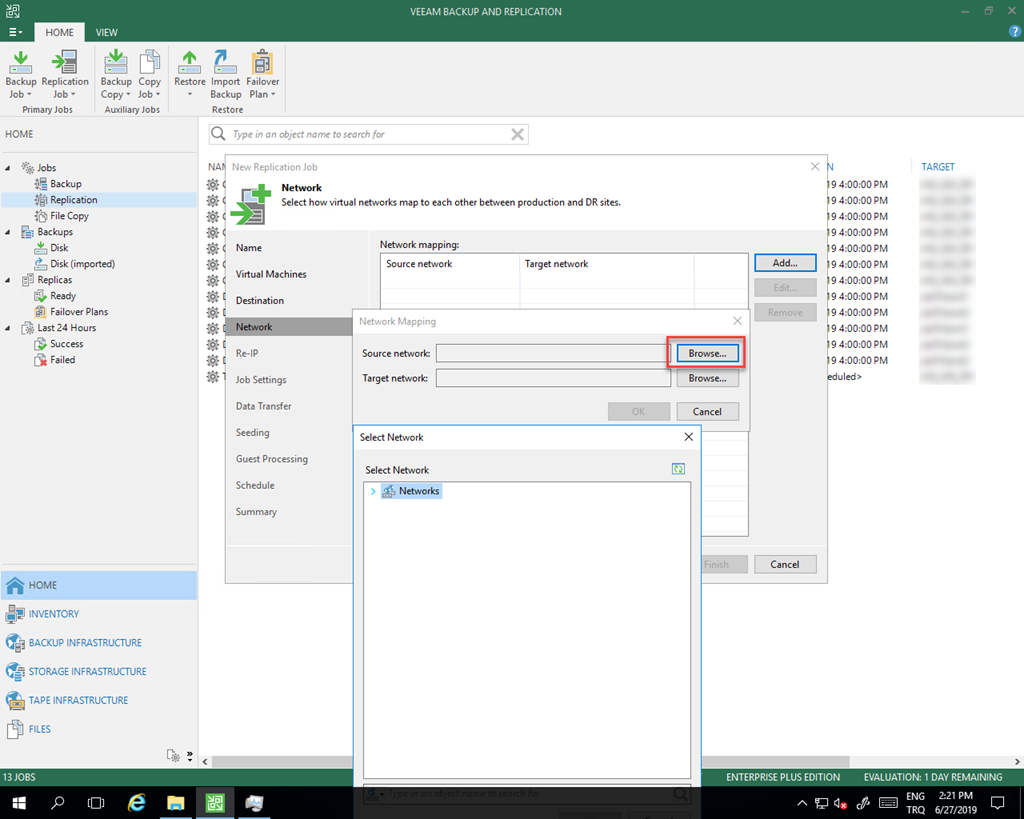Collapse the Backups tree node
Screen dimensions: 1024x819
(x=8, y=232)
